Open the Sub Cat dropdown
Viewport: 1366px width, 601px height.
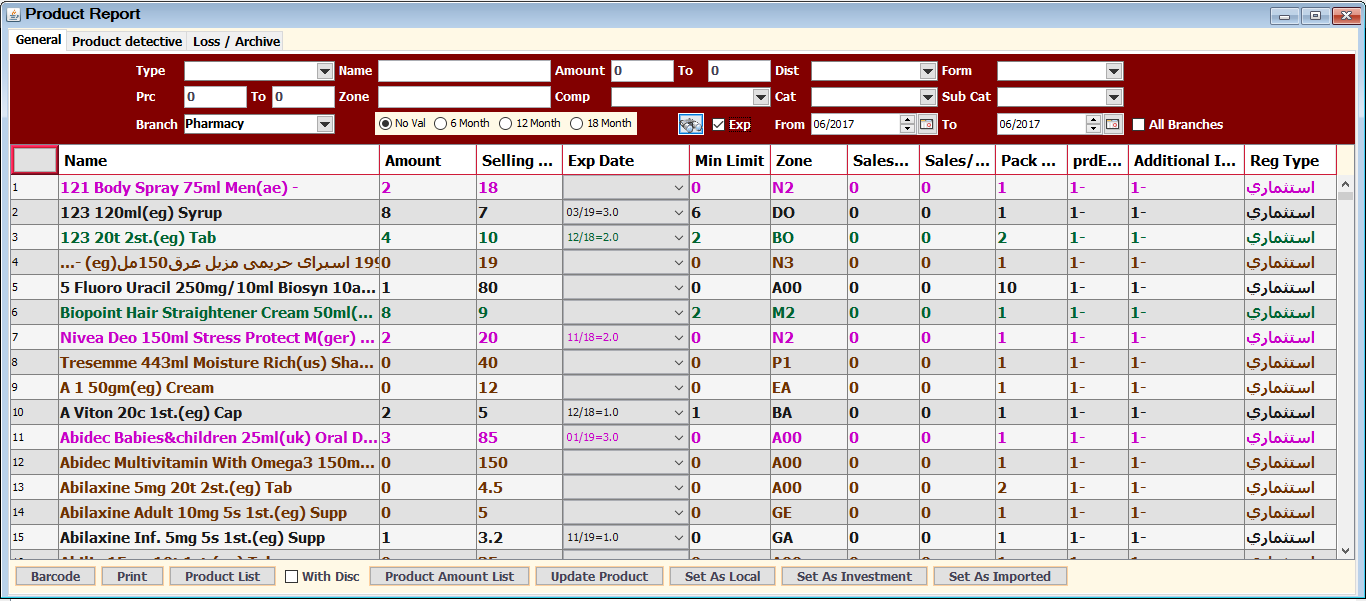point(1114,97)
